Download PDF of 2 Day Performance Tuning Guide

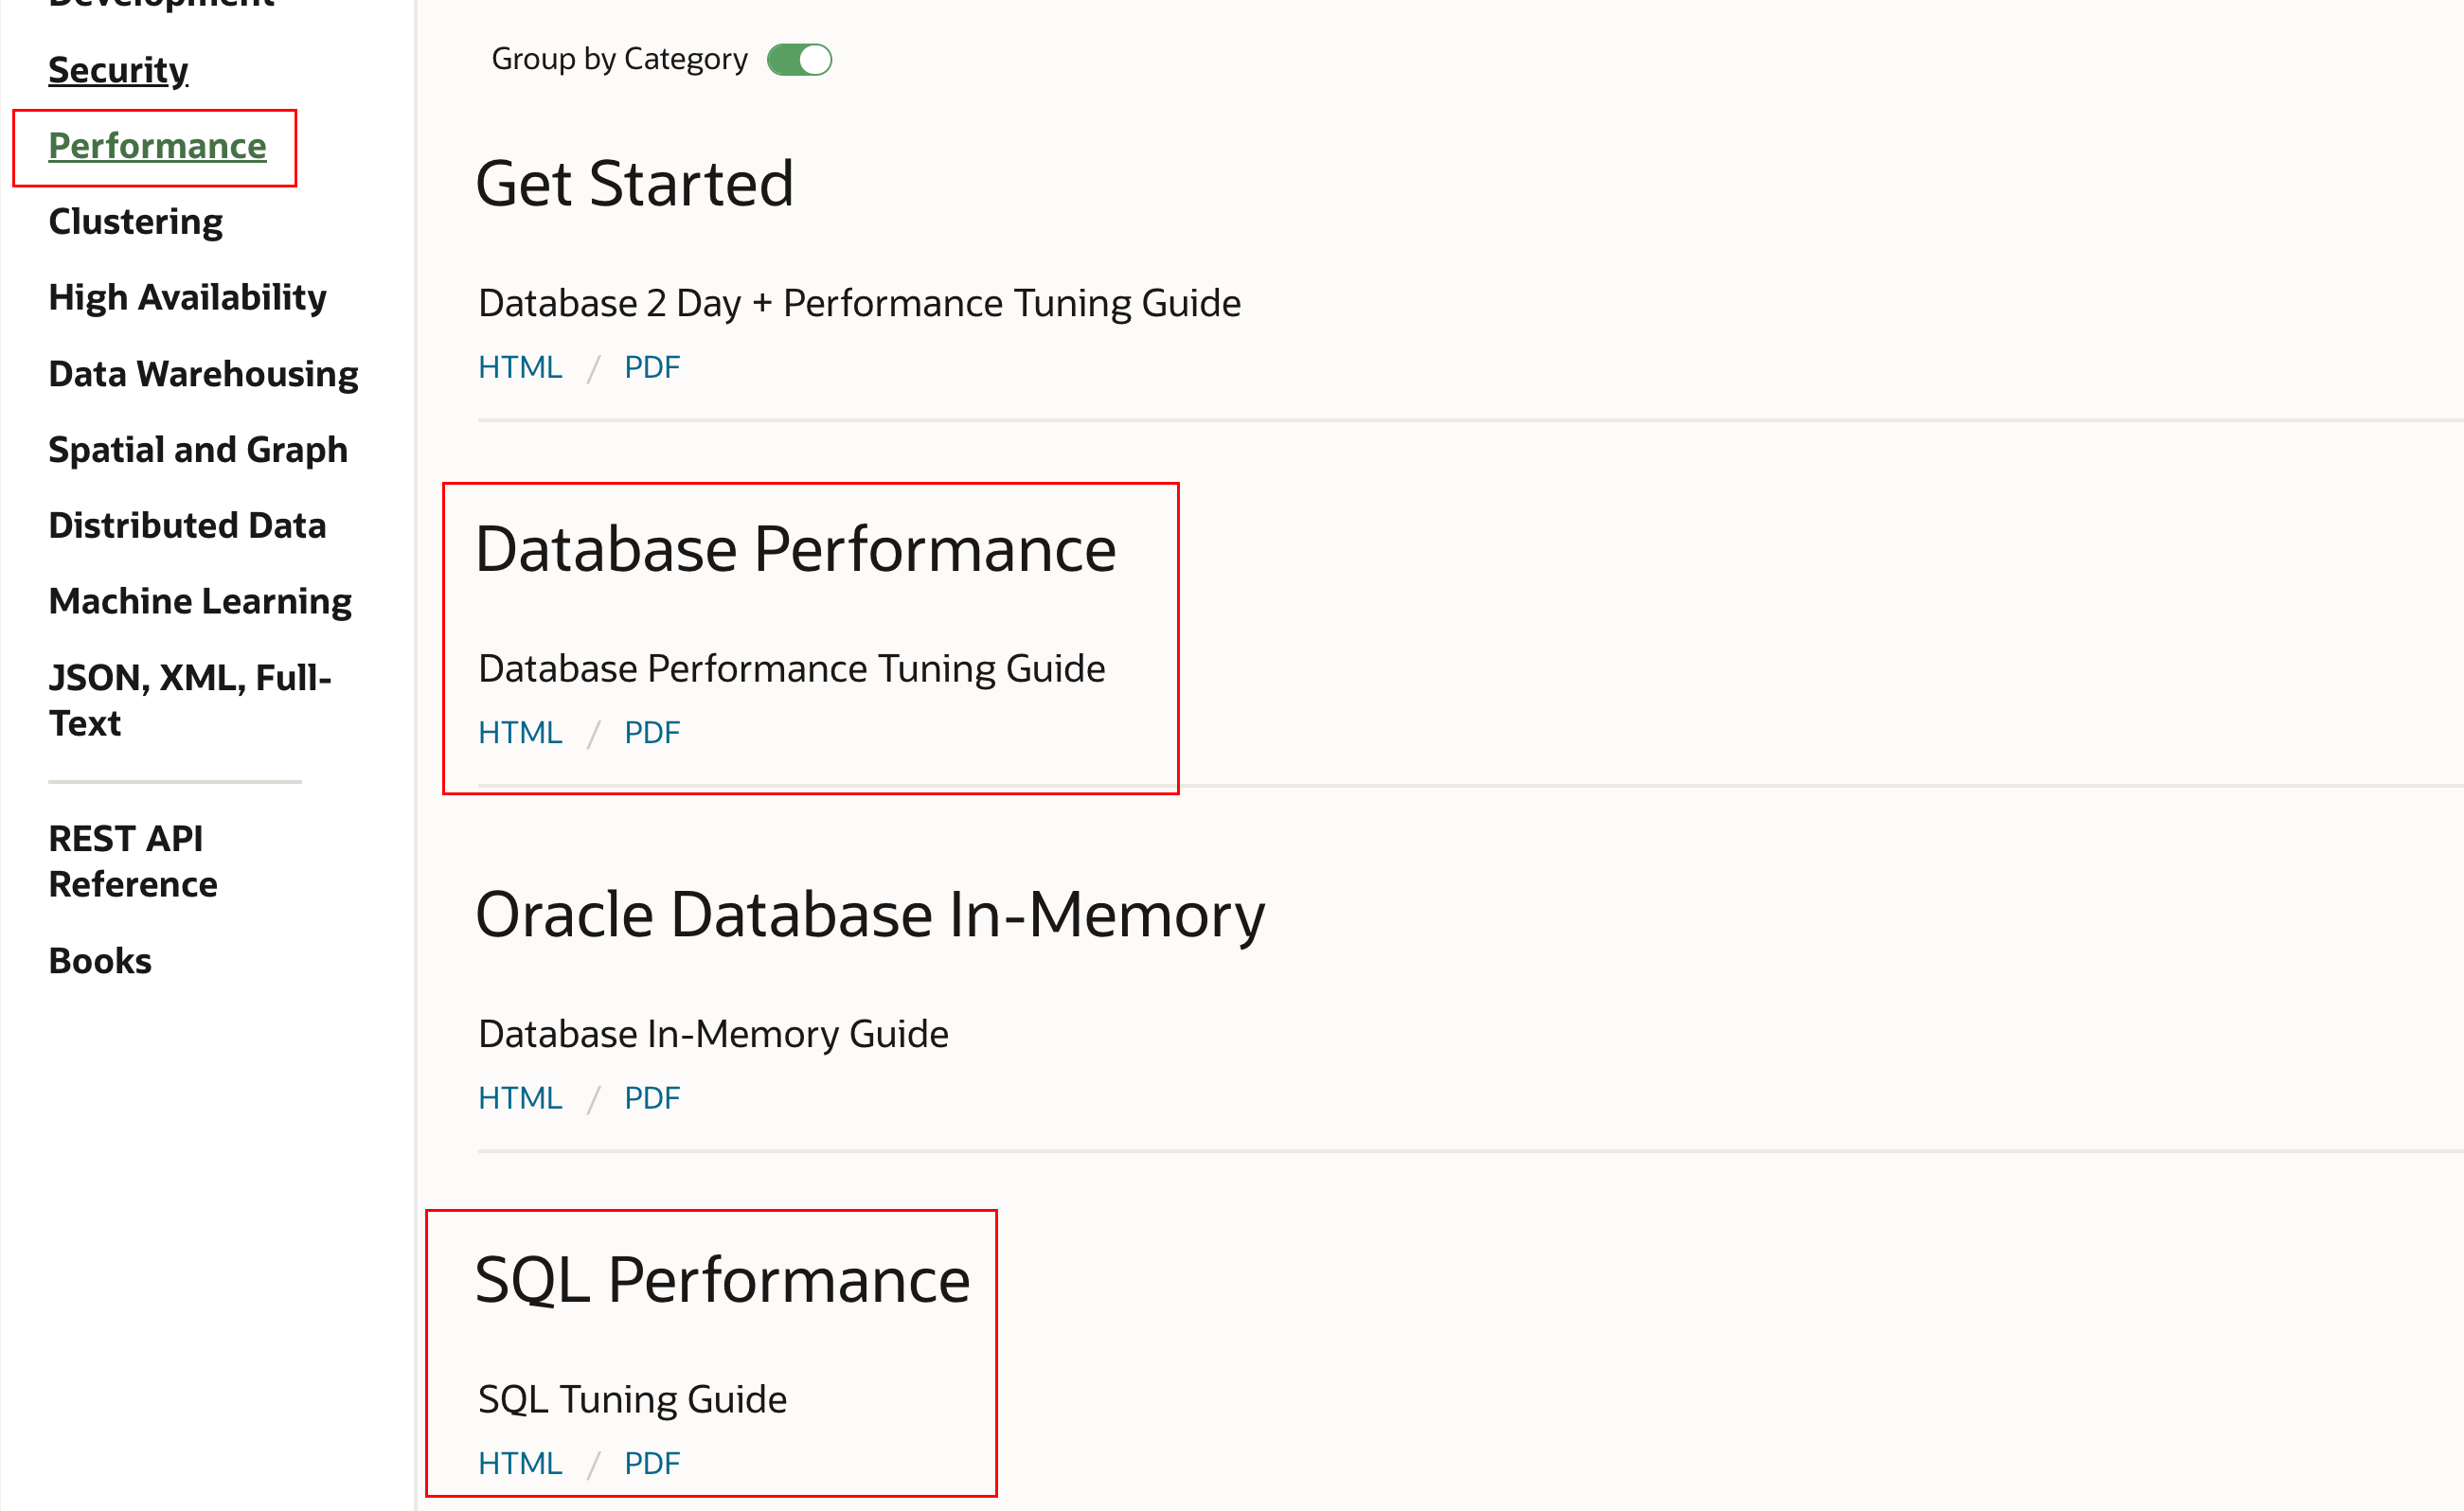(x=651, y=368)
